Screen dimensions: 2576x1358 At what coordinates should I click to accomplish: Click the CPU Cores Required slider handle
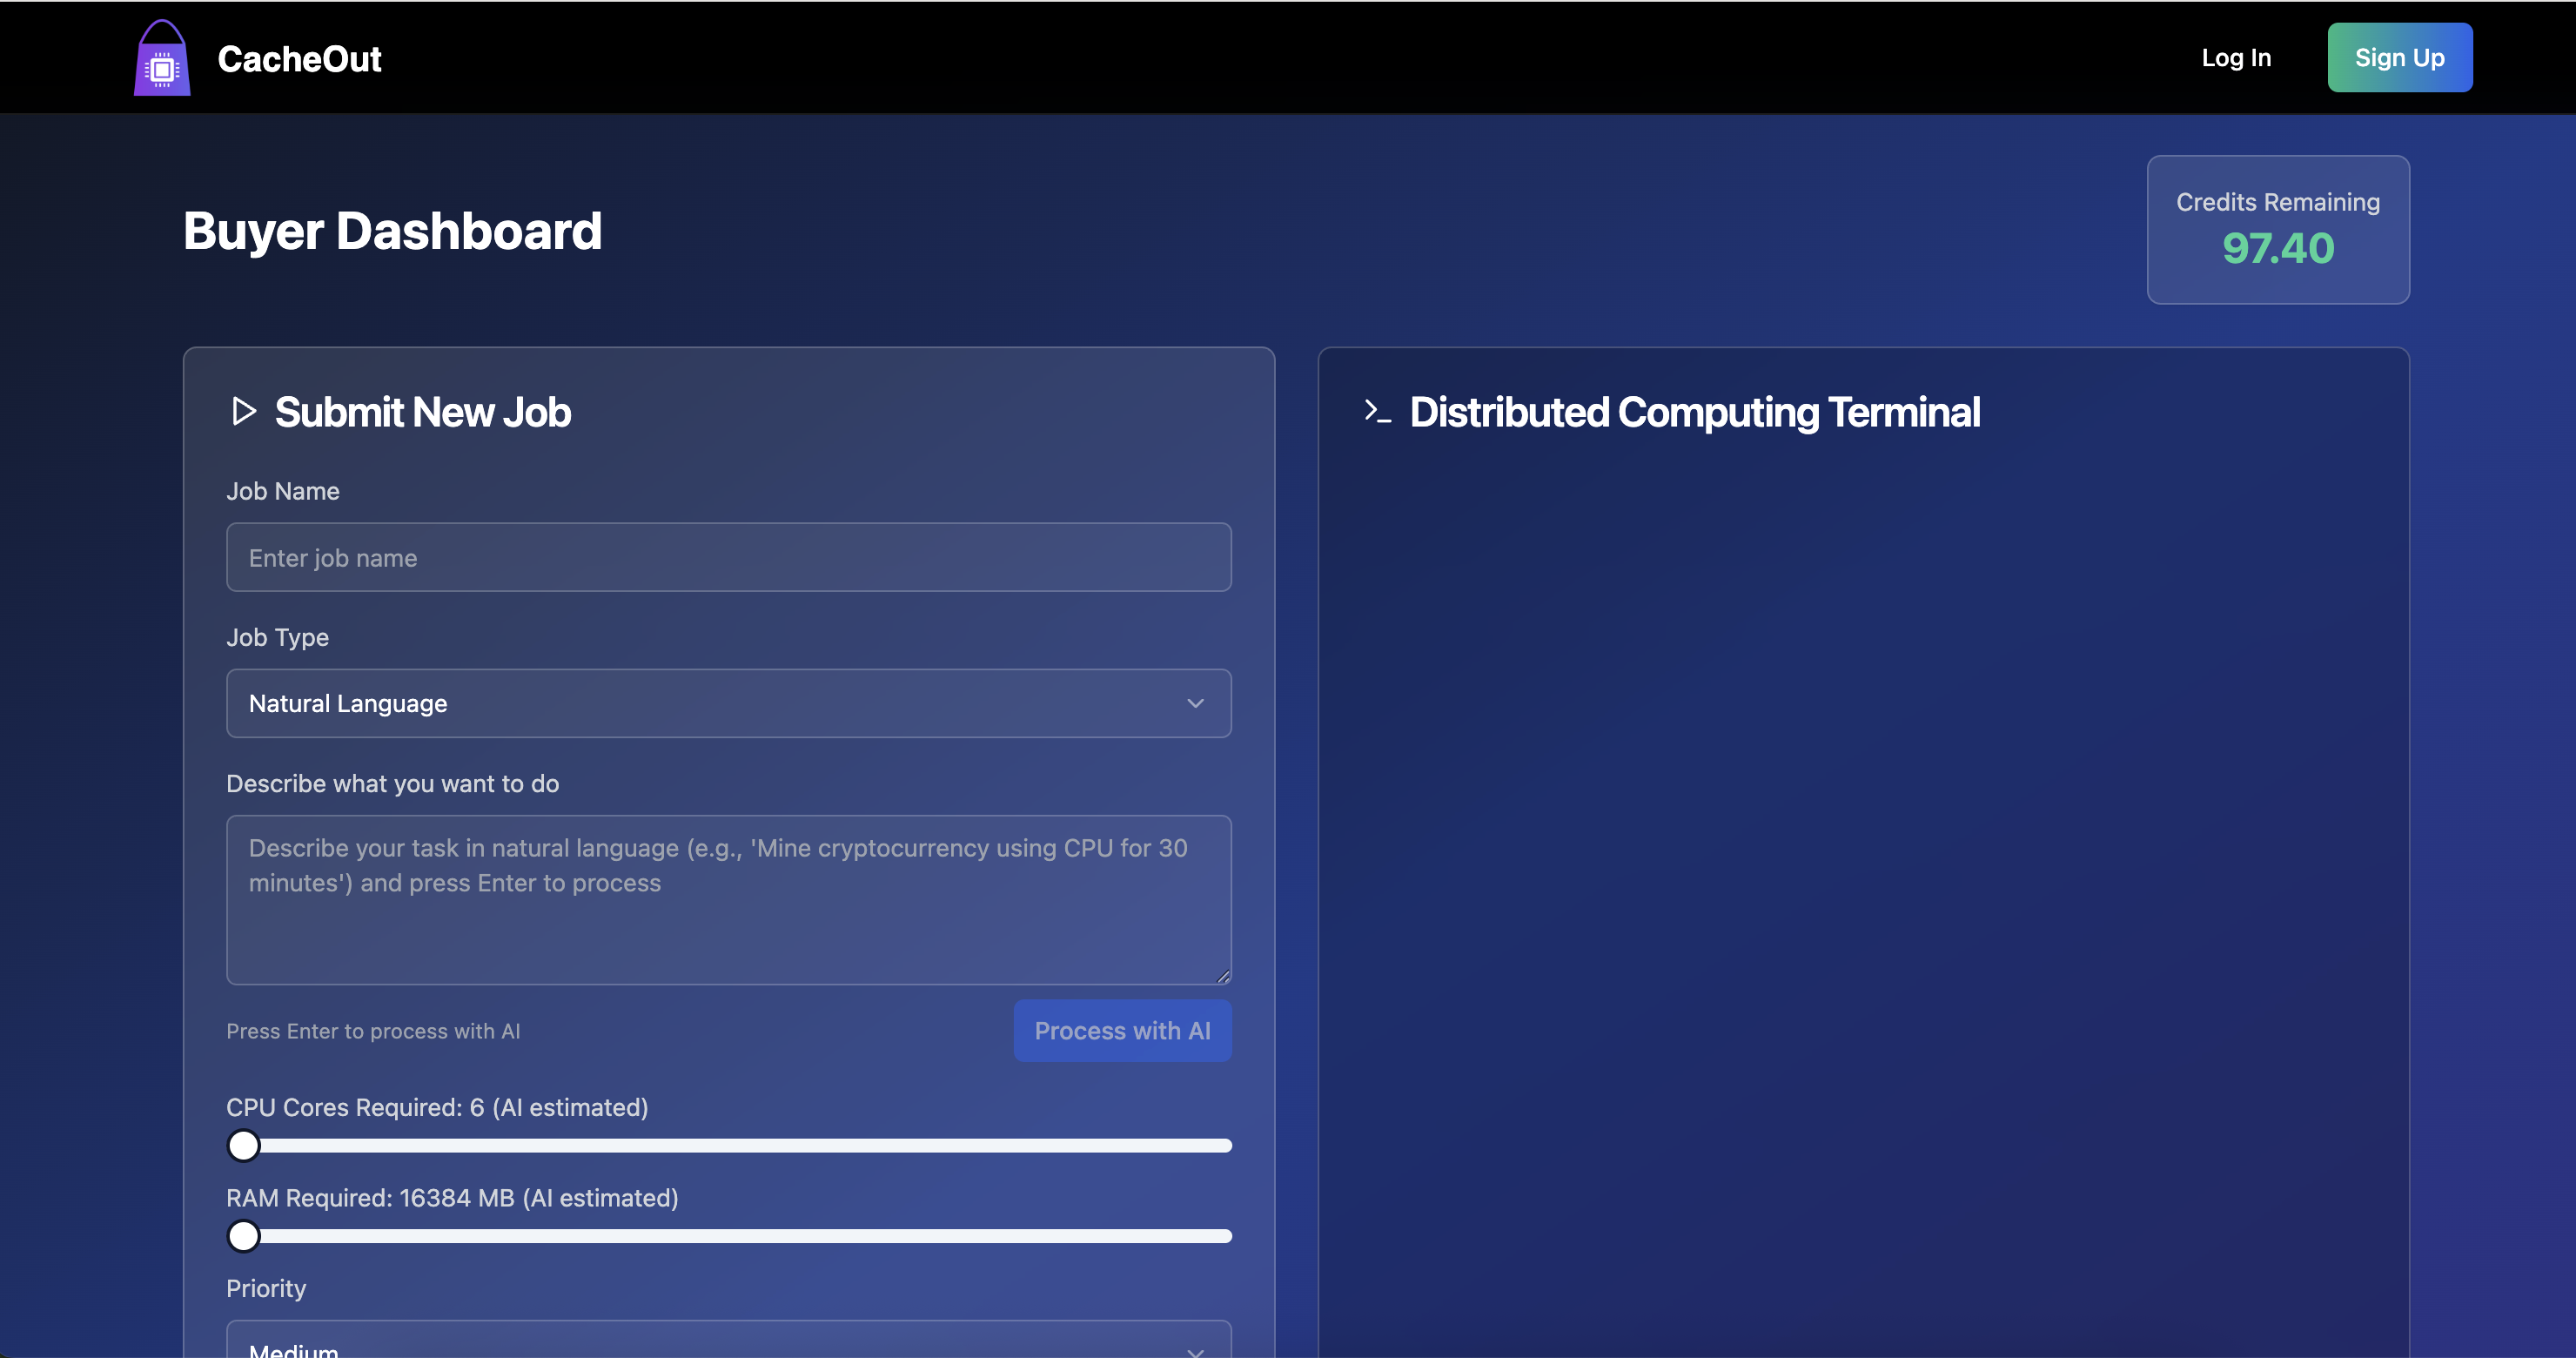243,1145
